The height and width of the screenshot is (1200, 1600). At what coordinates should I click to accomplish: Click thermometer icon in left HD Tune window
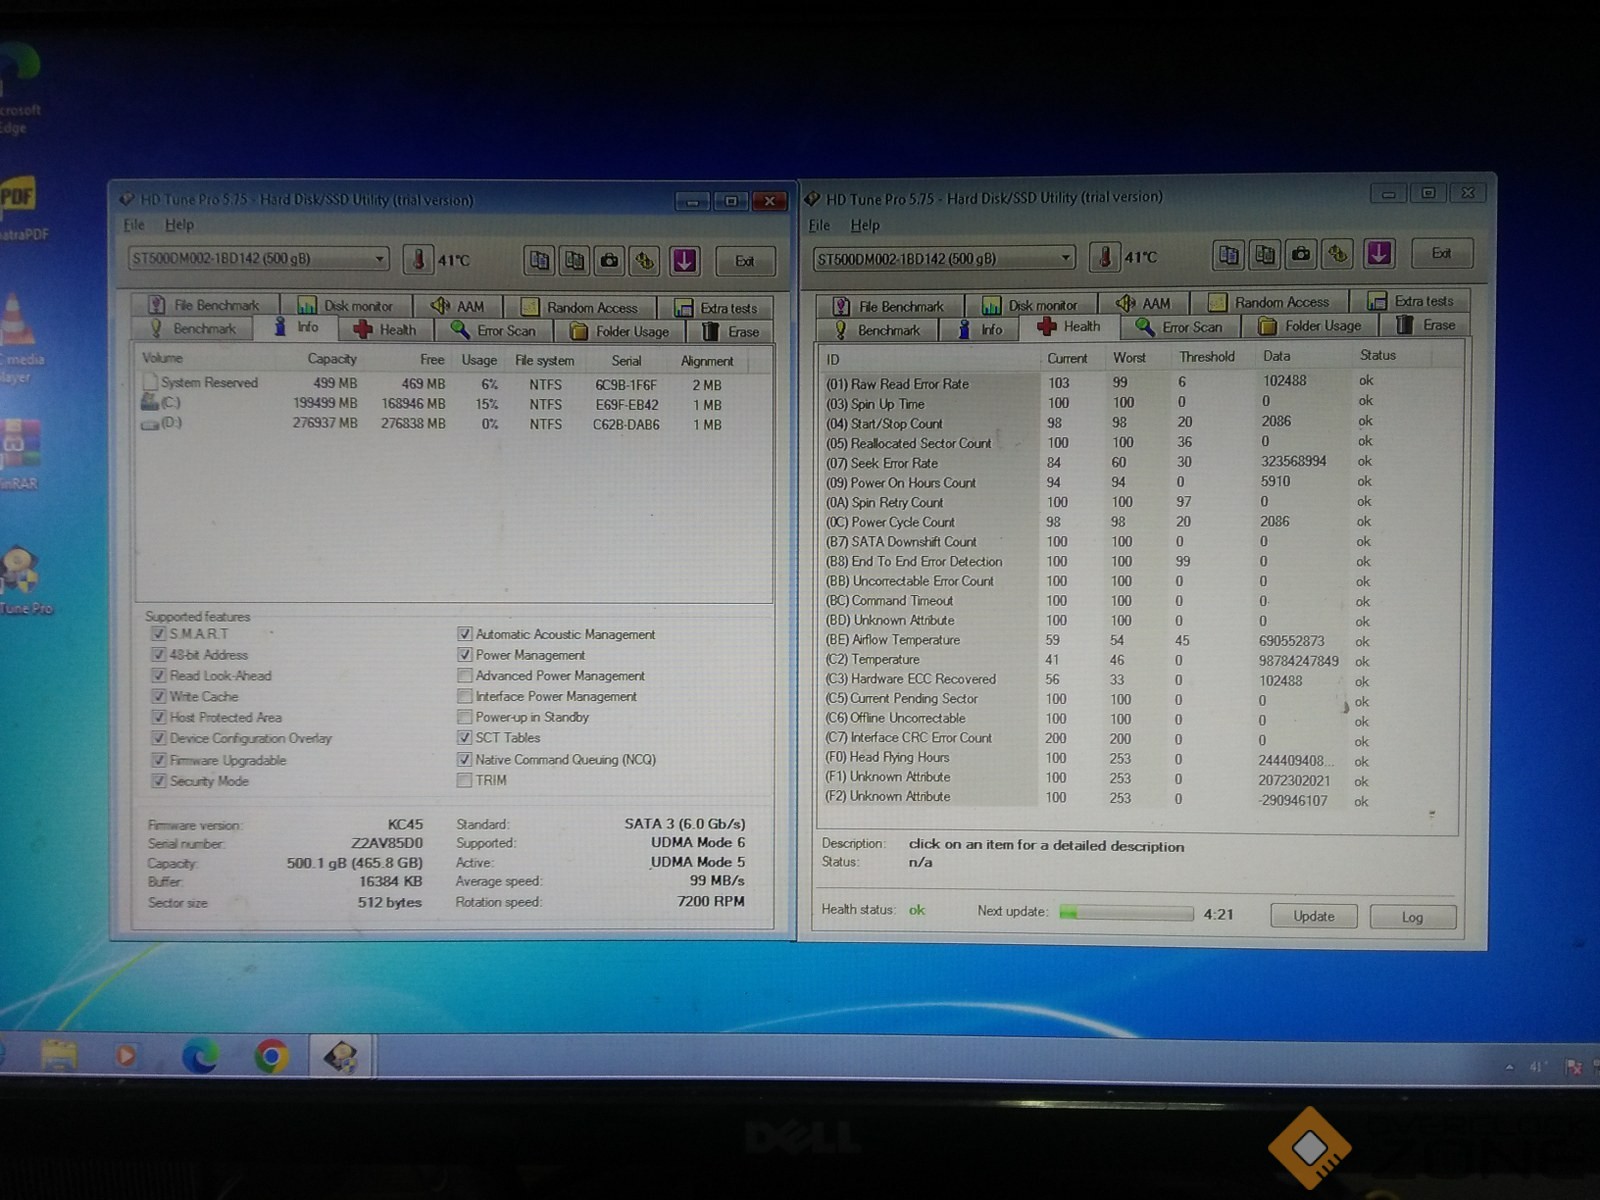(x=418, y=260)
